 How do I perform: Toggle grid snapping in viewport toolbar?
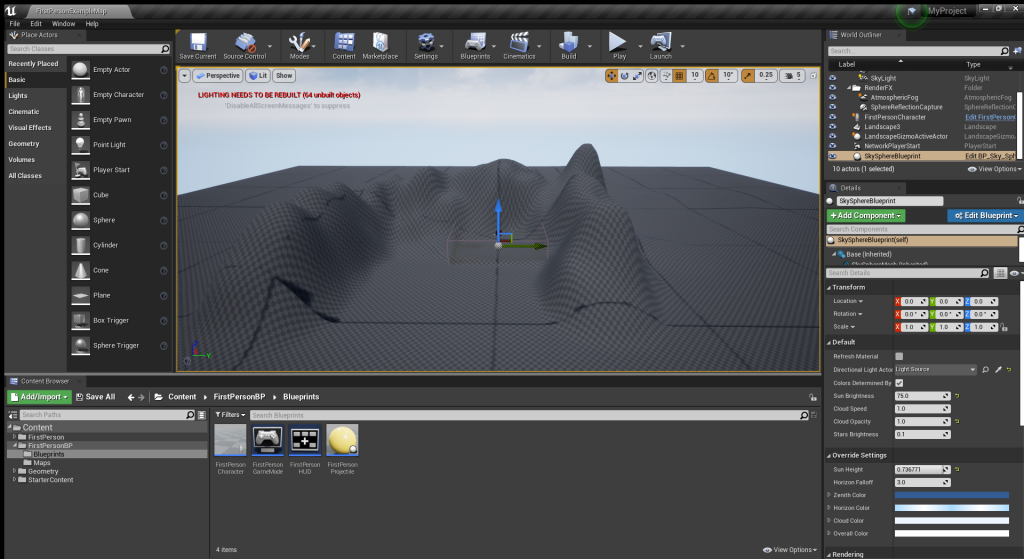pyautogui.click(x=679, y=76)
